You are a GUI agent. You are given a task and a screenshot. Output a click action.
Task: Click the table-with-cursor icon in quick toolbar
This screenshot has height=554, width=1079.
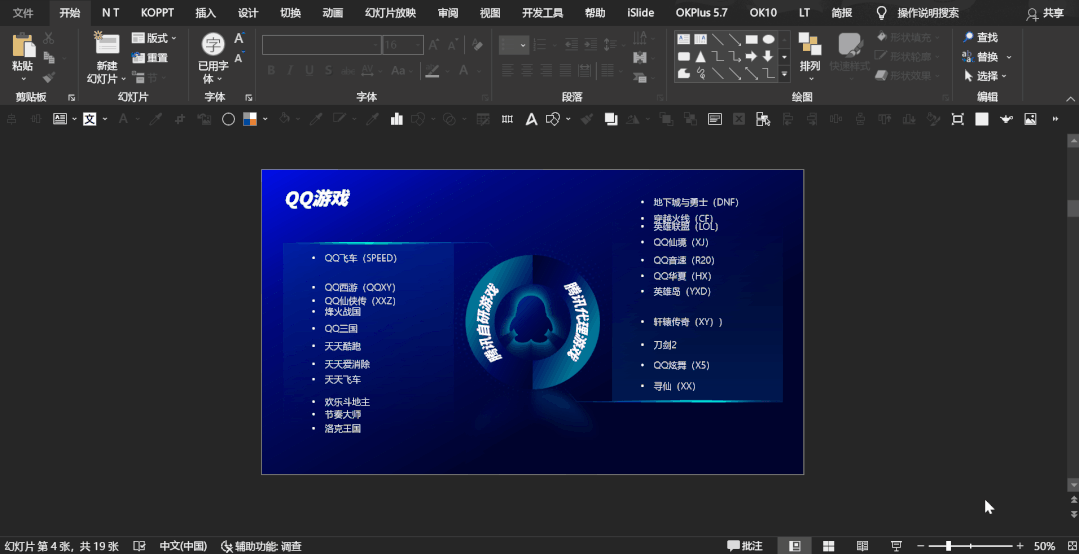(762, 119)
